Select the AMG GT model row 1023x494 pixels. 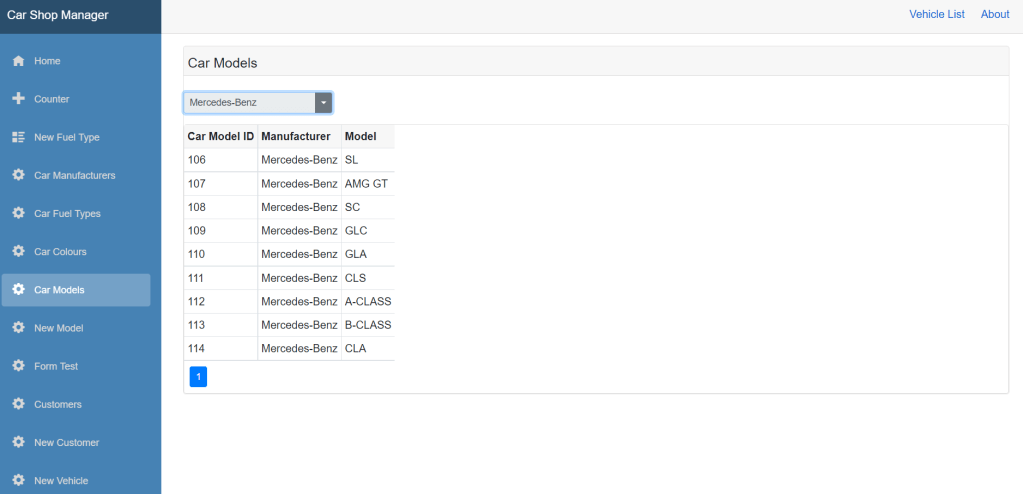[365, 184]
